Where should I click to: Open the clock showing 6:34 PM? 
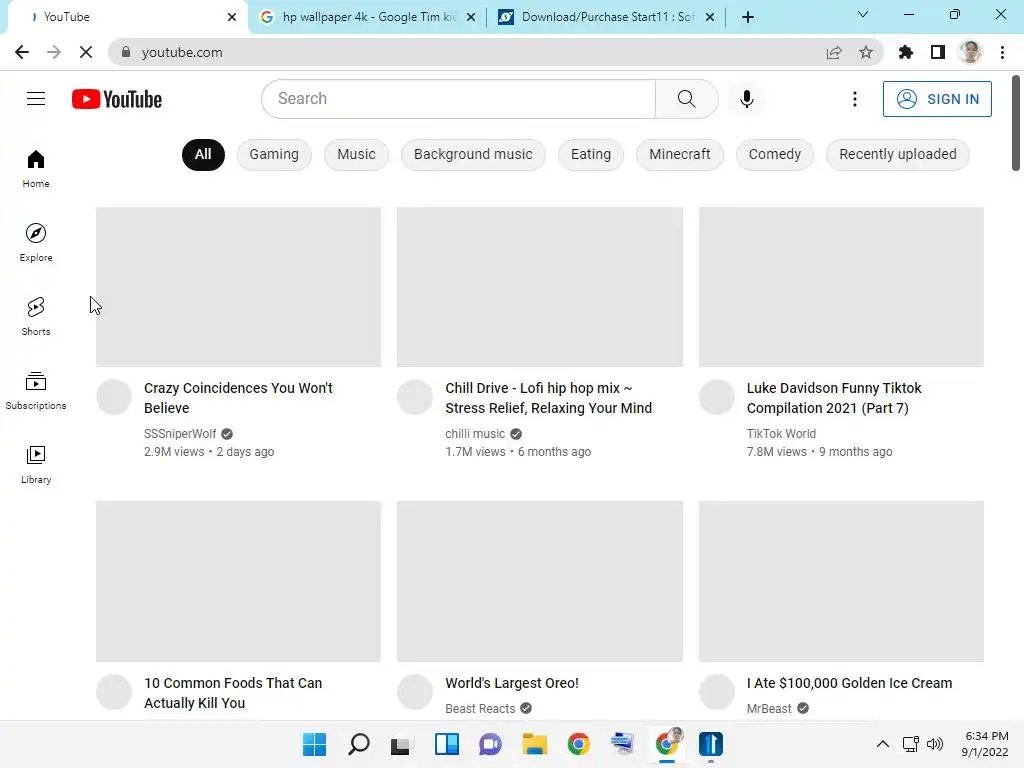point(986,744)
